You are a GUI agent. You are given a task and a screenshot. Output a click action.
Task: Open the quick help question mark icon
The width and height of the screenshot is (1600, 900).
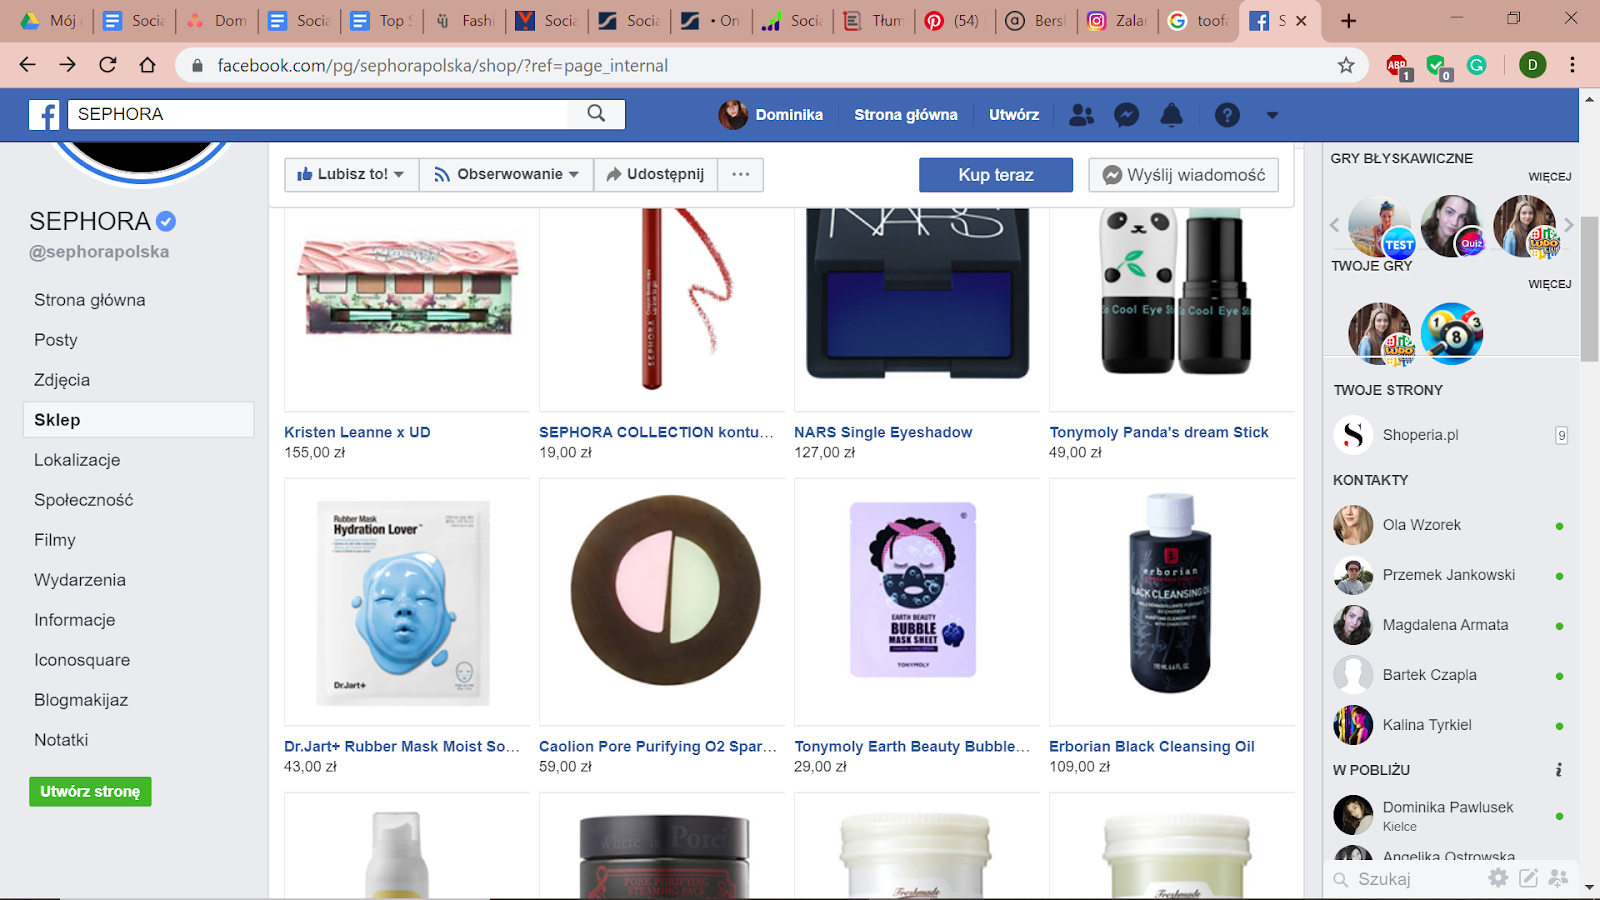click(1227, 115)
